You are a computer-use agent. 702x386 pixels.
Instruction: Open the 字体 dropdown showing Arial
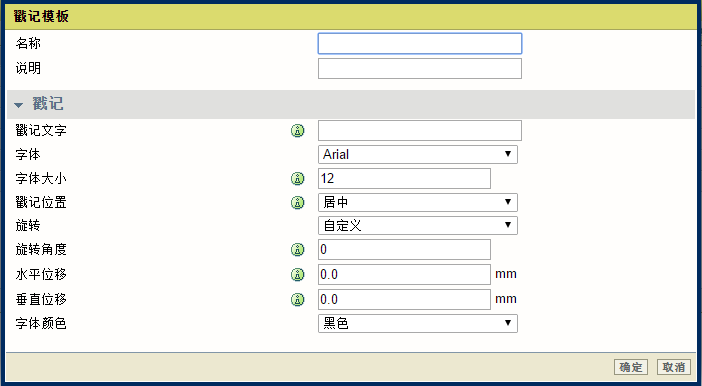[x=418, y=154]
